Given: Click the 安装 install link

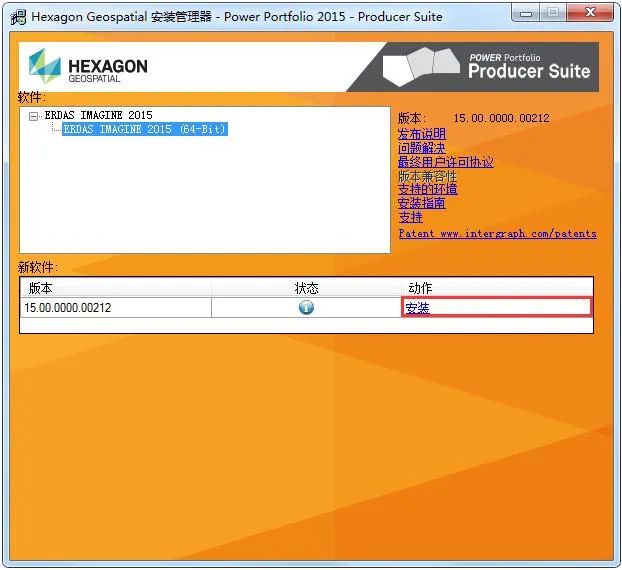Looking at the screenshot, I should (x=417, y=308).
